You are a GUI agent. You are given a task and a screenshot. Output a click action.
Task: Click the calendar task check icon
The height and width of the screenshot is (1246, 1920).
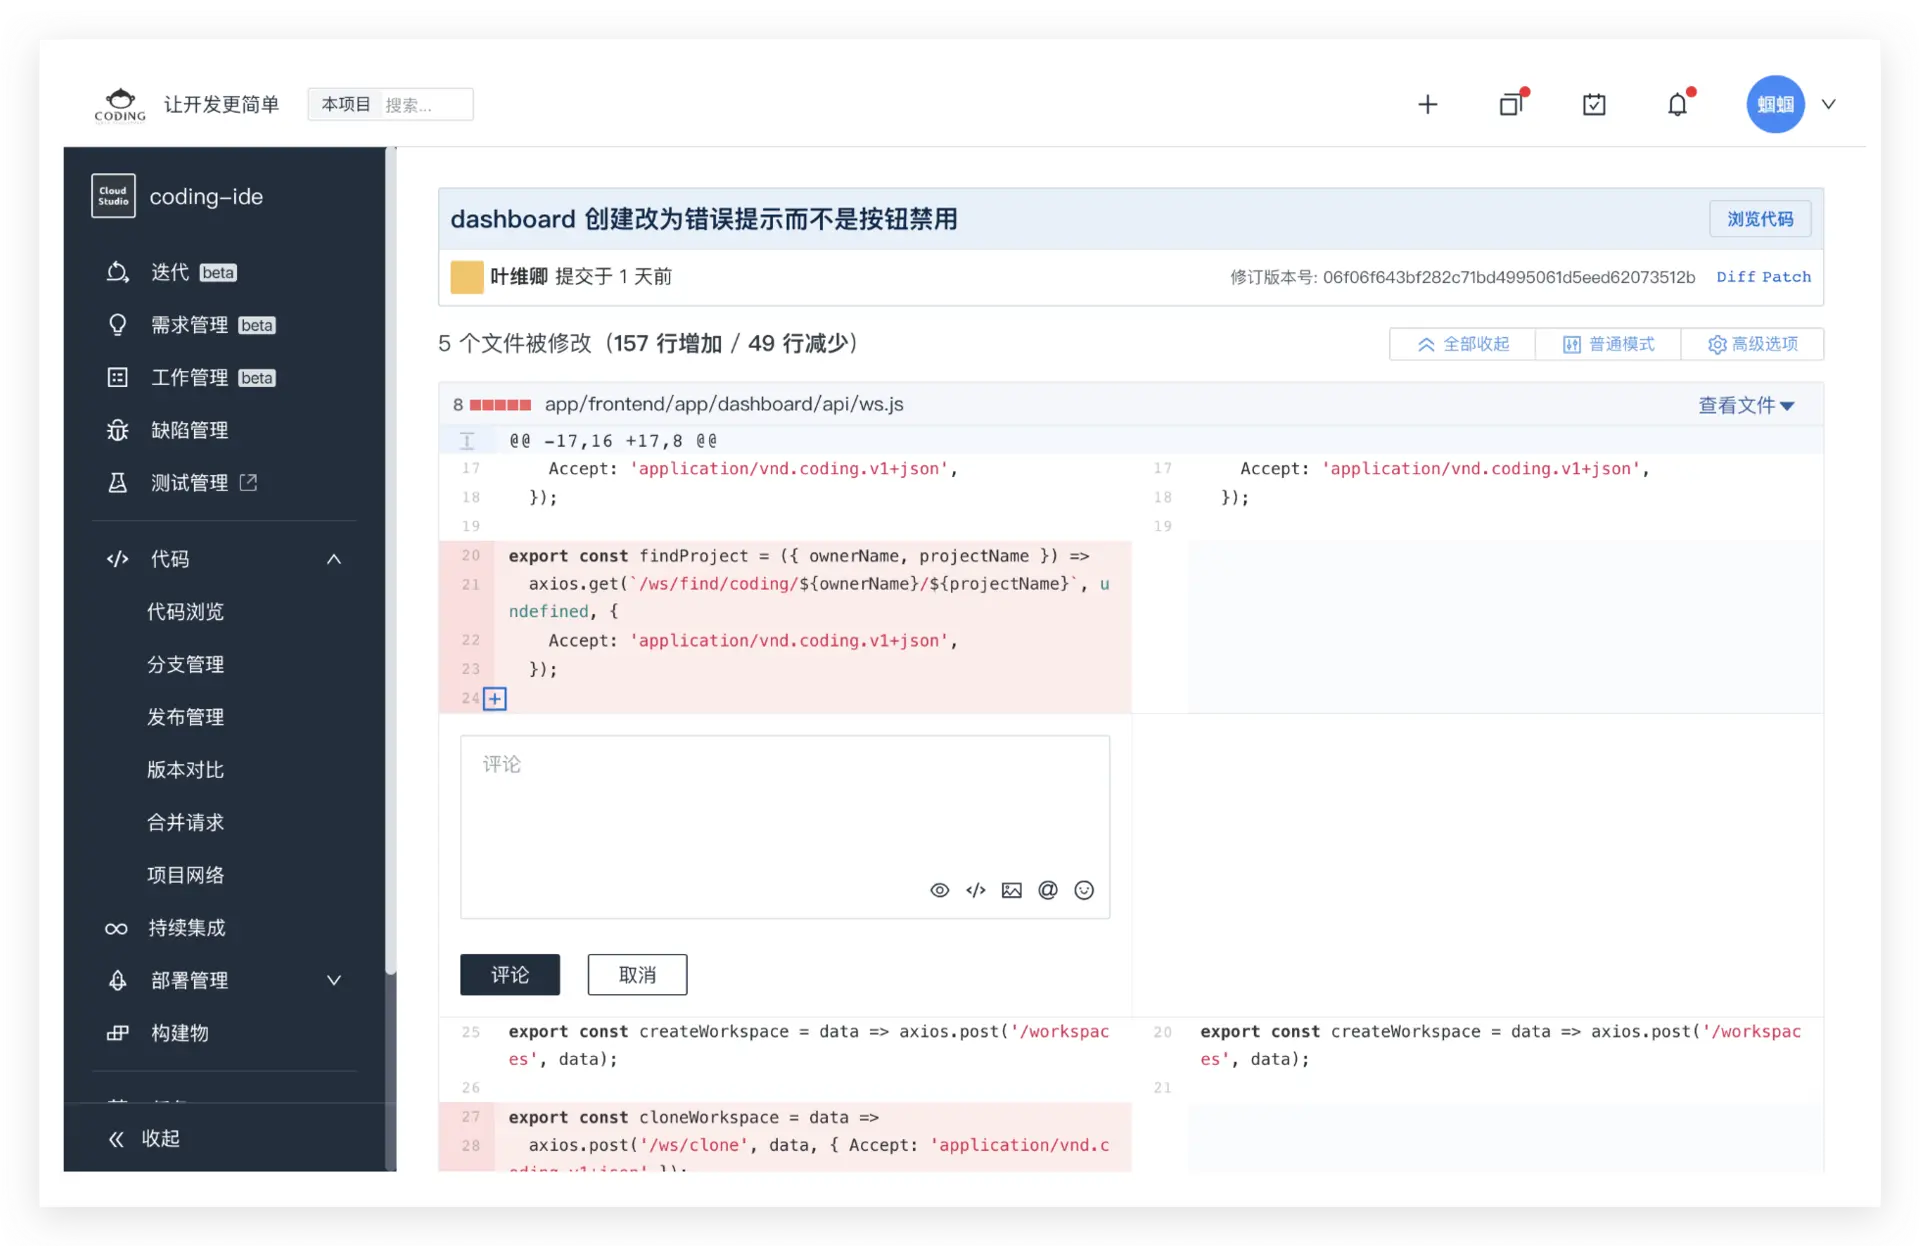click(1594, 104)
